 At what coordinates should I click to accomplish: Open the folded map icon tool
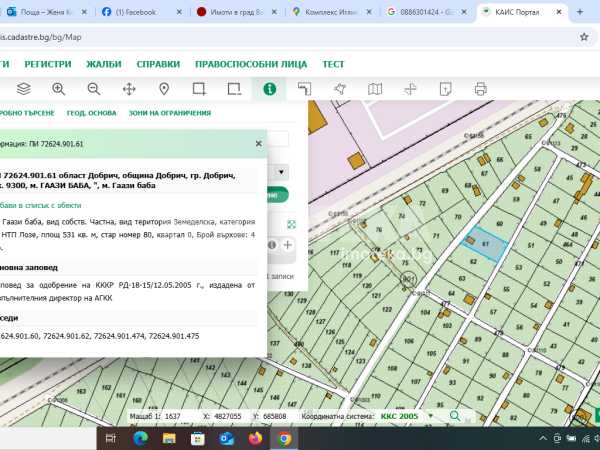(x=375, y=89)
